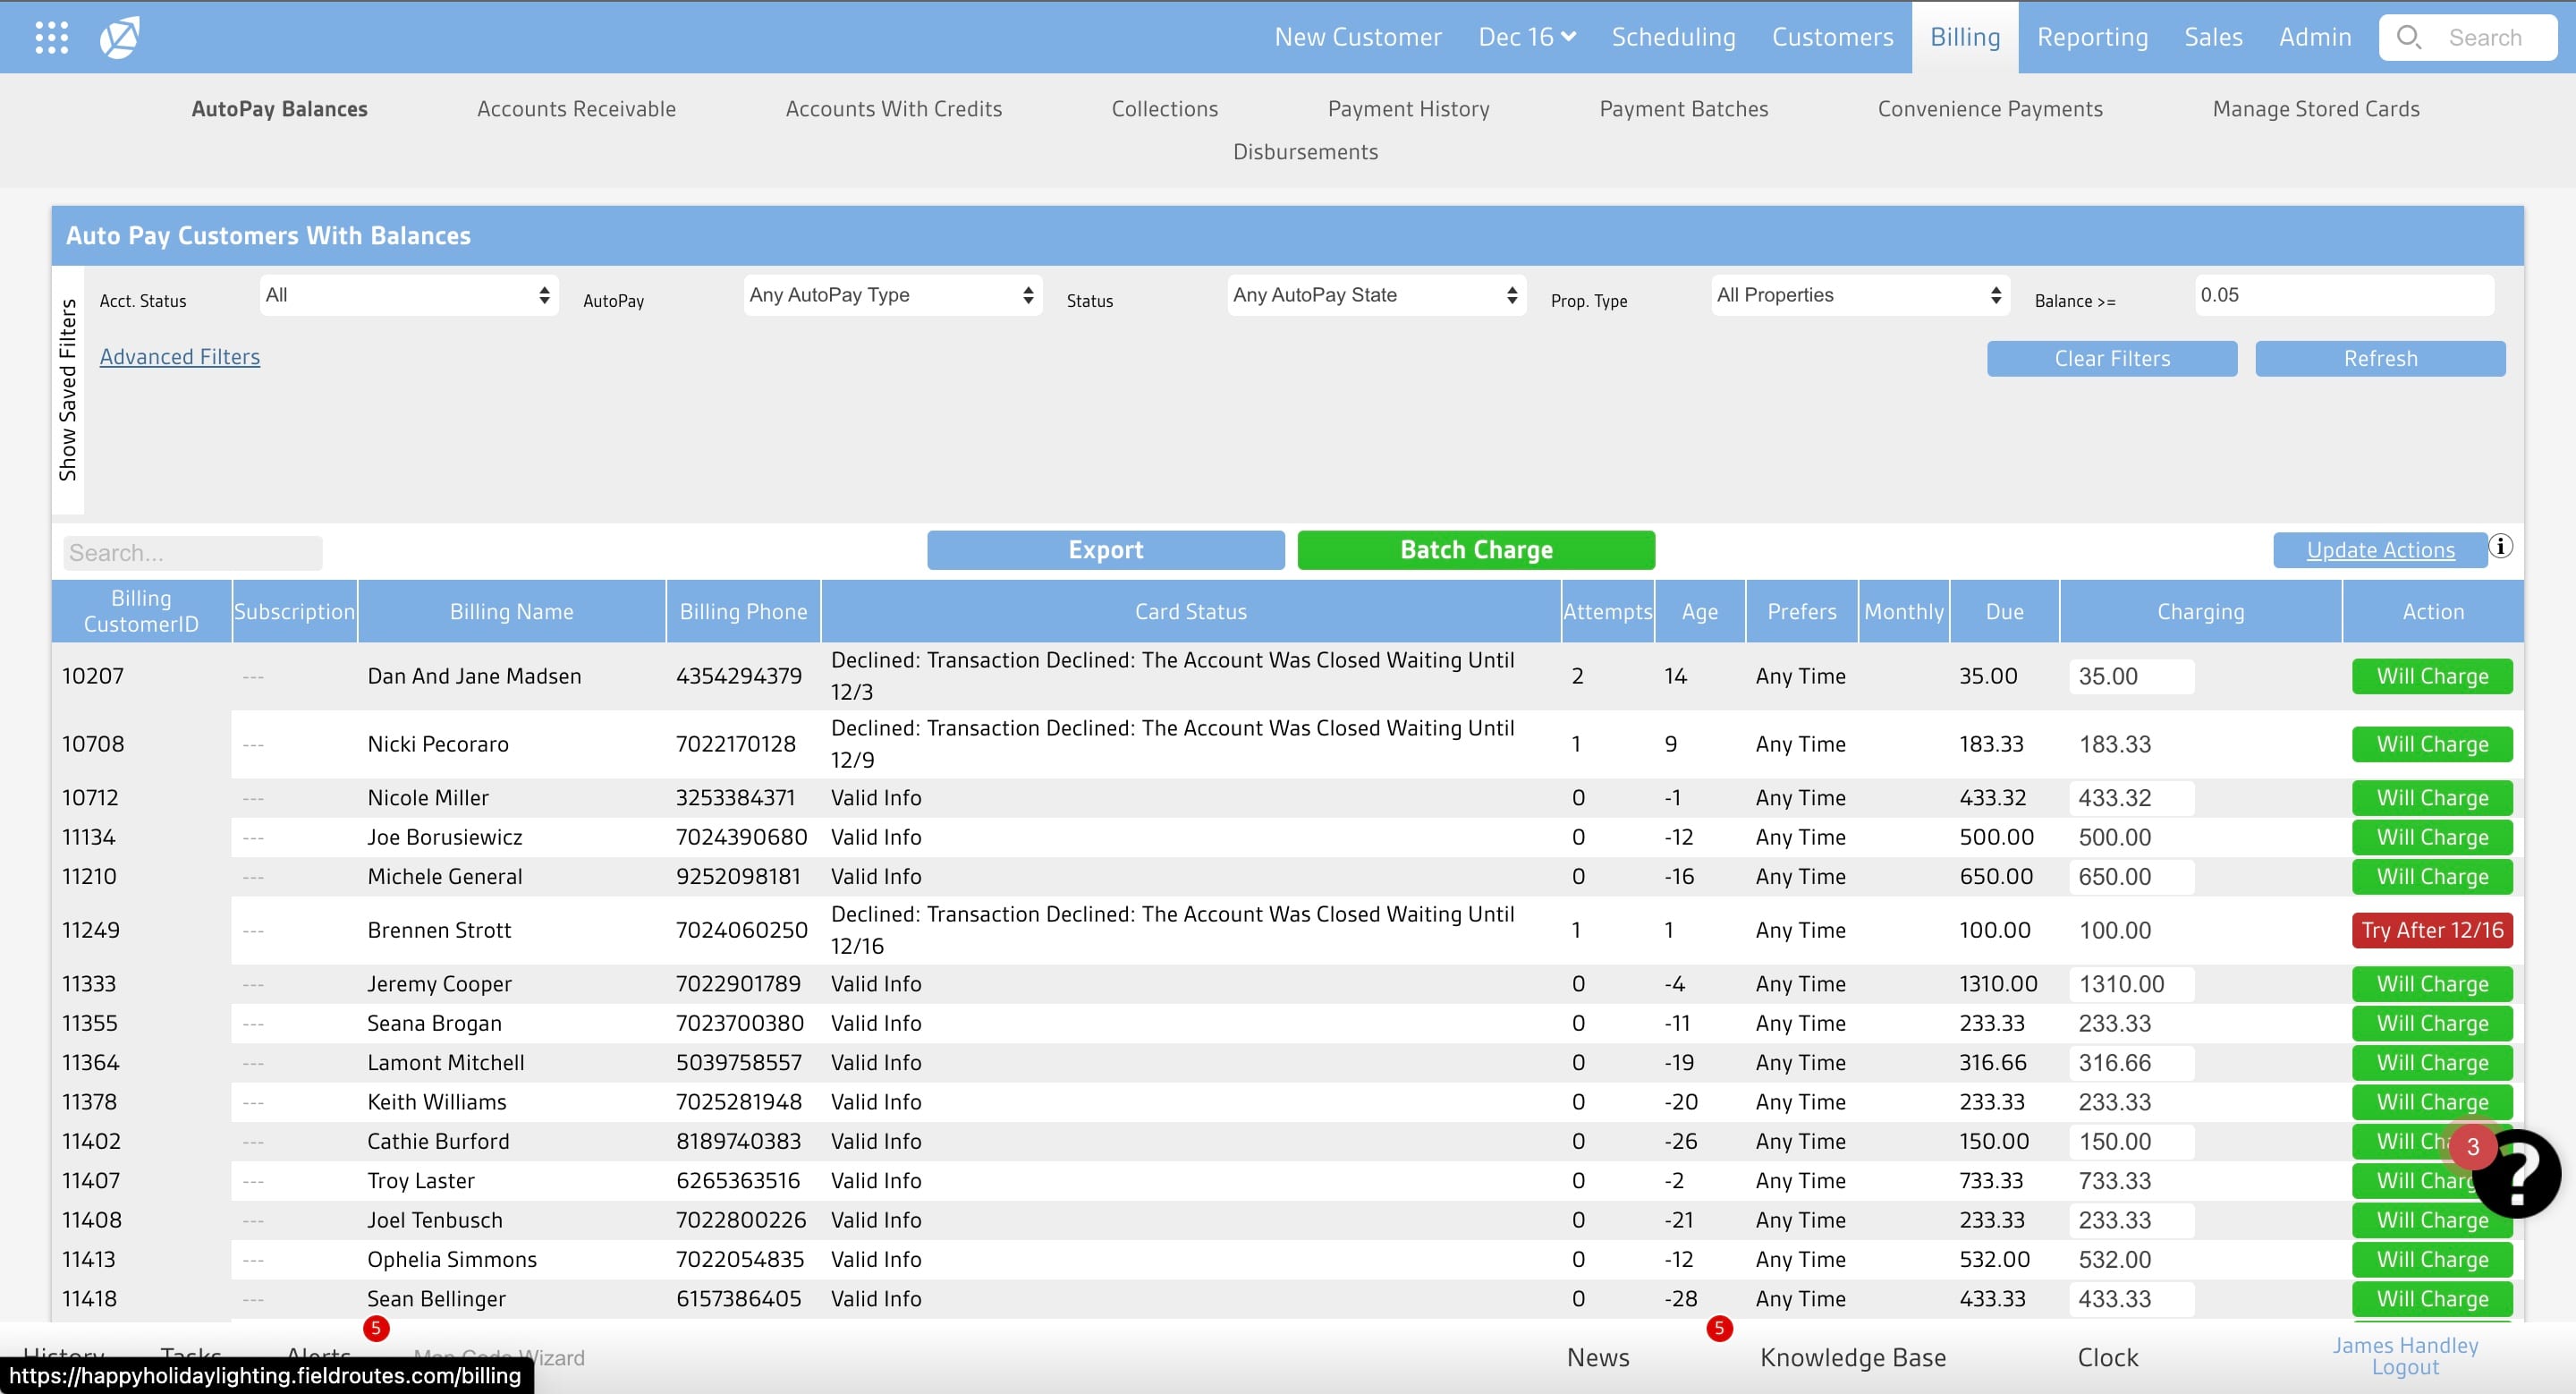Toggle Try After 12/16 for Brennen Strott
Viewport: 2576px width, 1394px height.
2431,930
